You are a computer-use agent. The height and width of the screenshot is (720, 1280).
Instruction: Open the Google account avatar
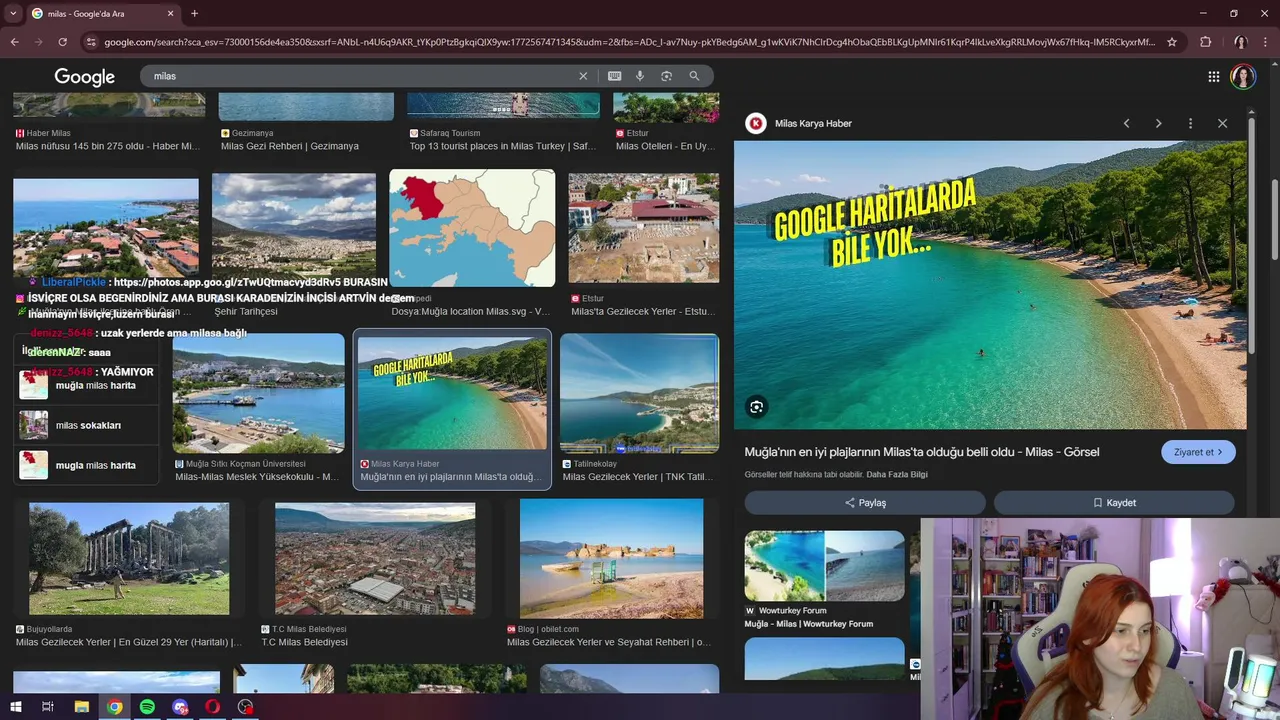[1243, 77]
